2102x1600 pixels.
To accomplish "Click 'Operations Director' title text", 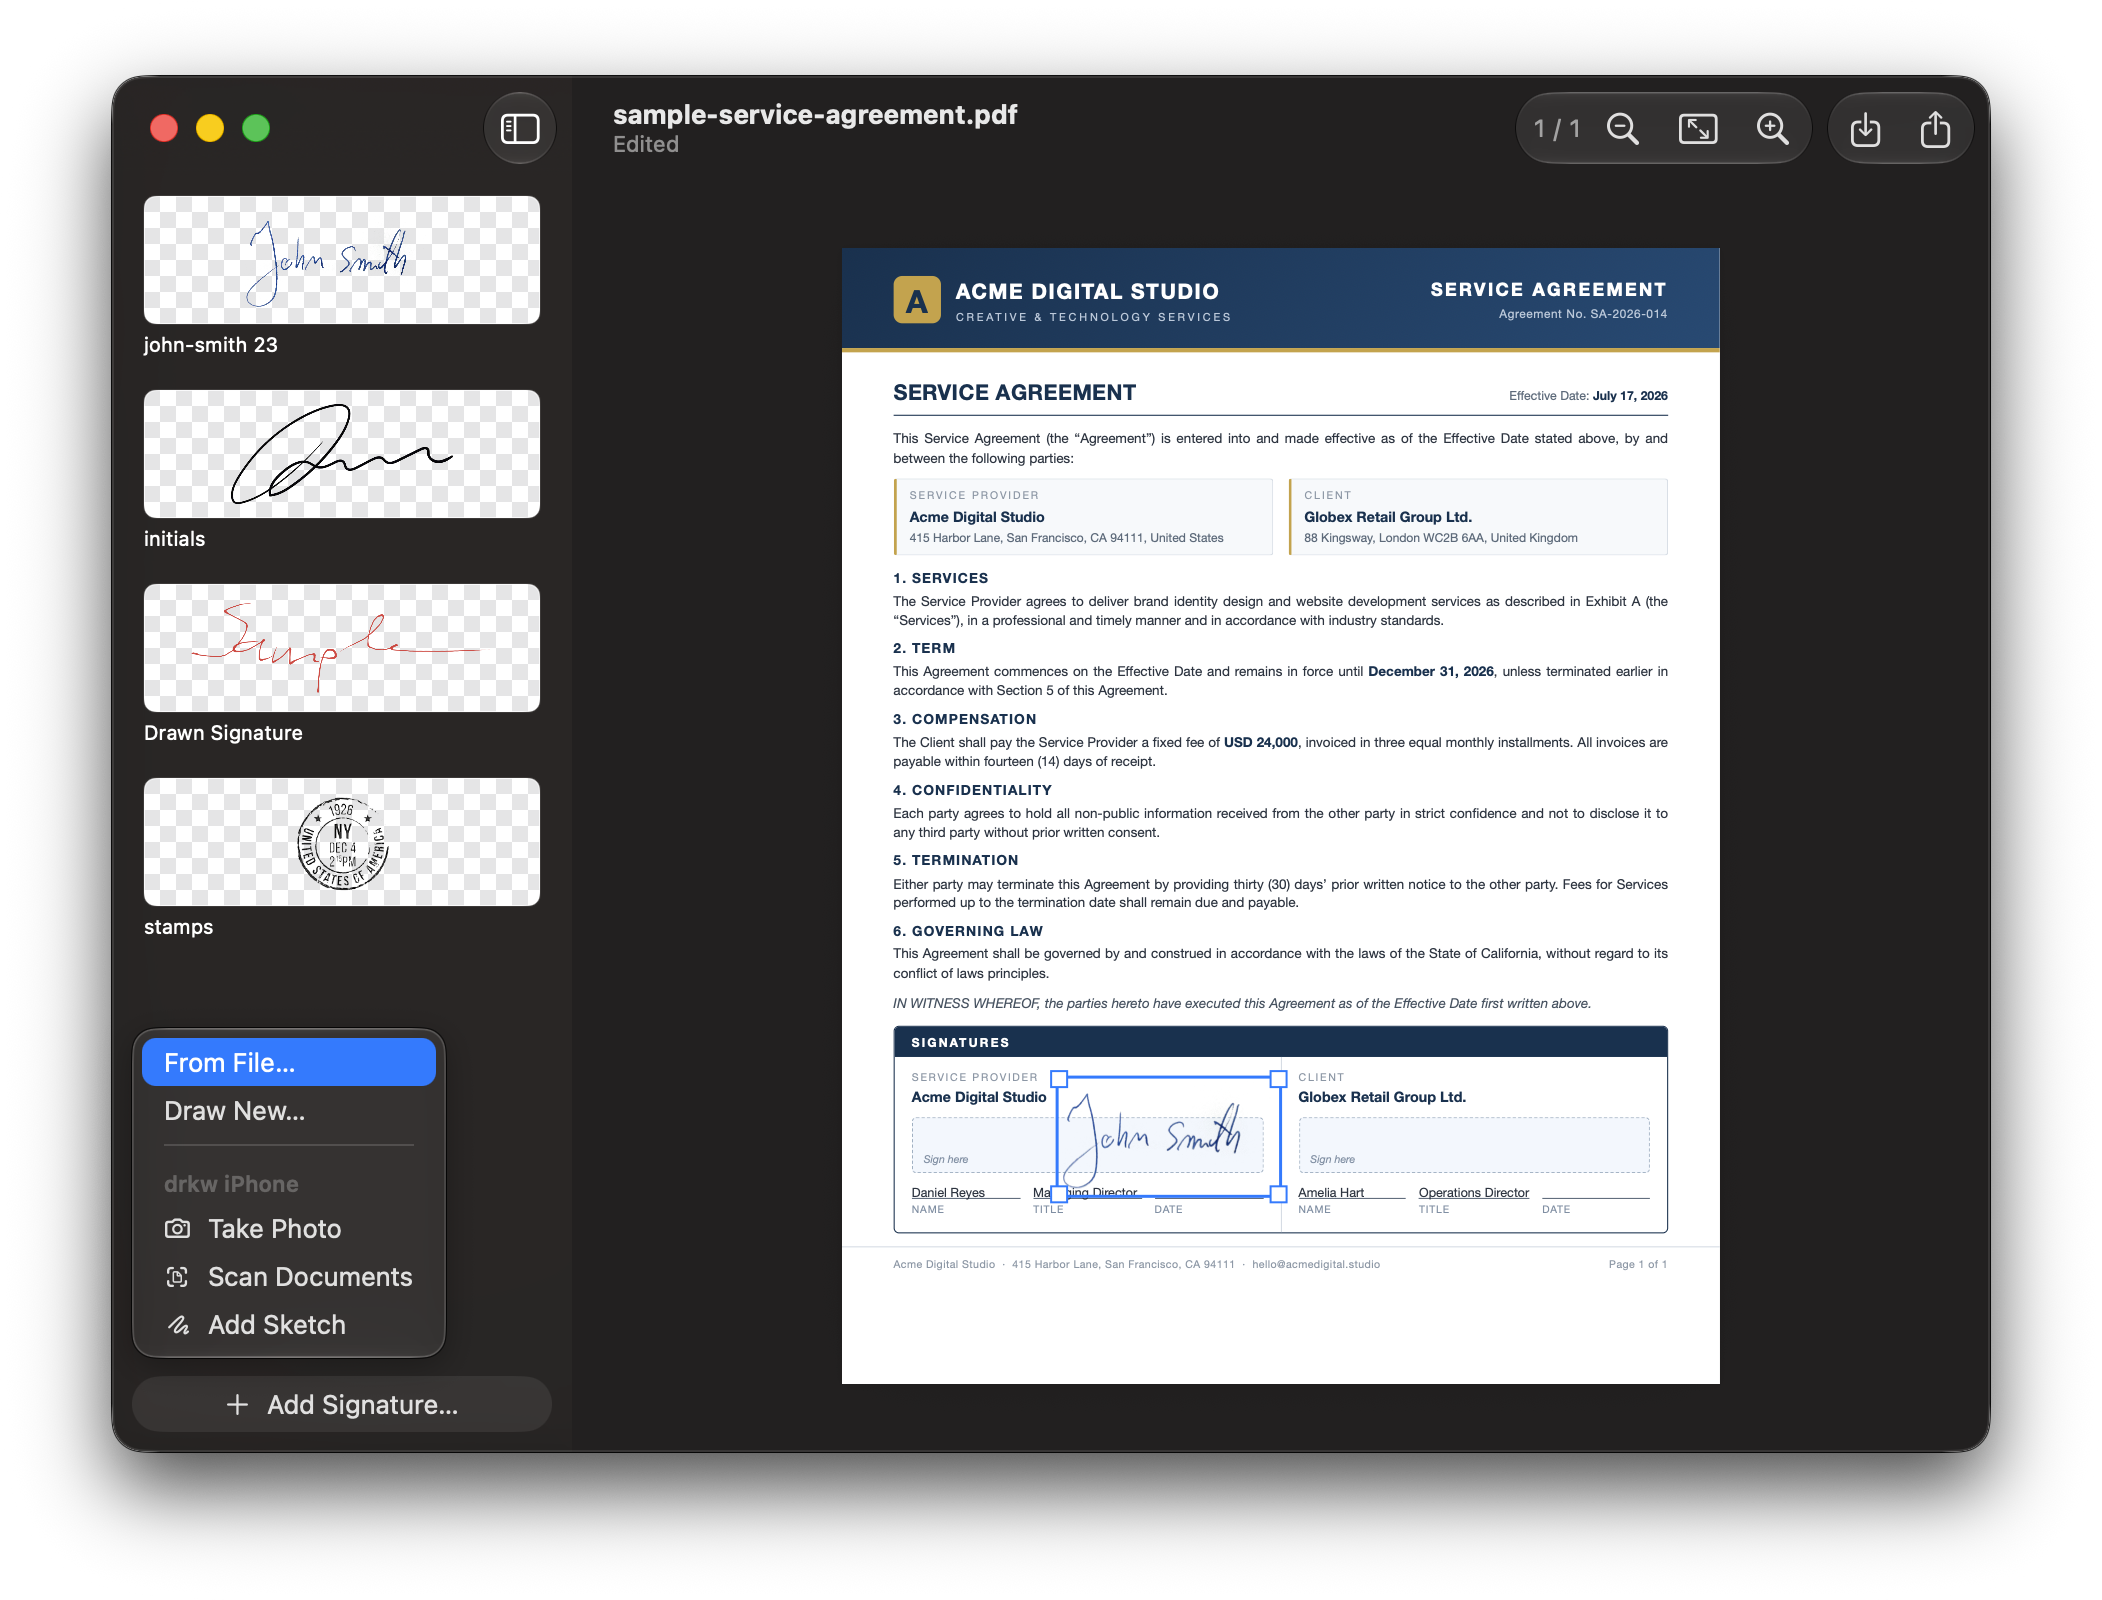I will [x=1474, y=1192].
